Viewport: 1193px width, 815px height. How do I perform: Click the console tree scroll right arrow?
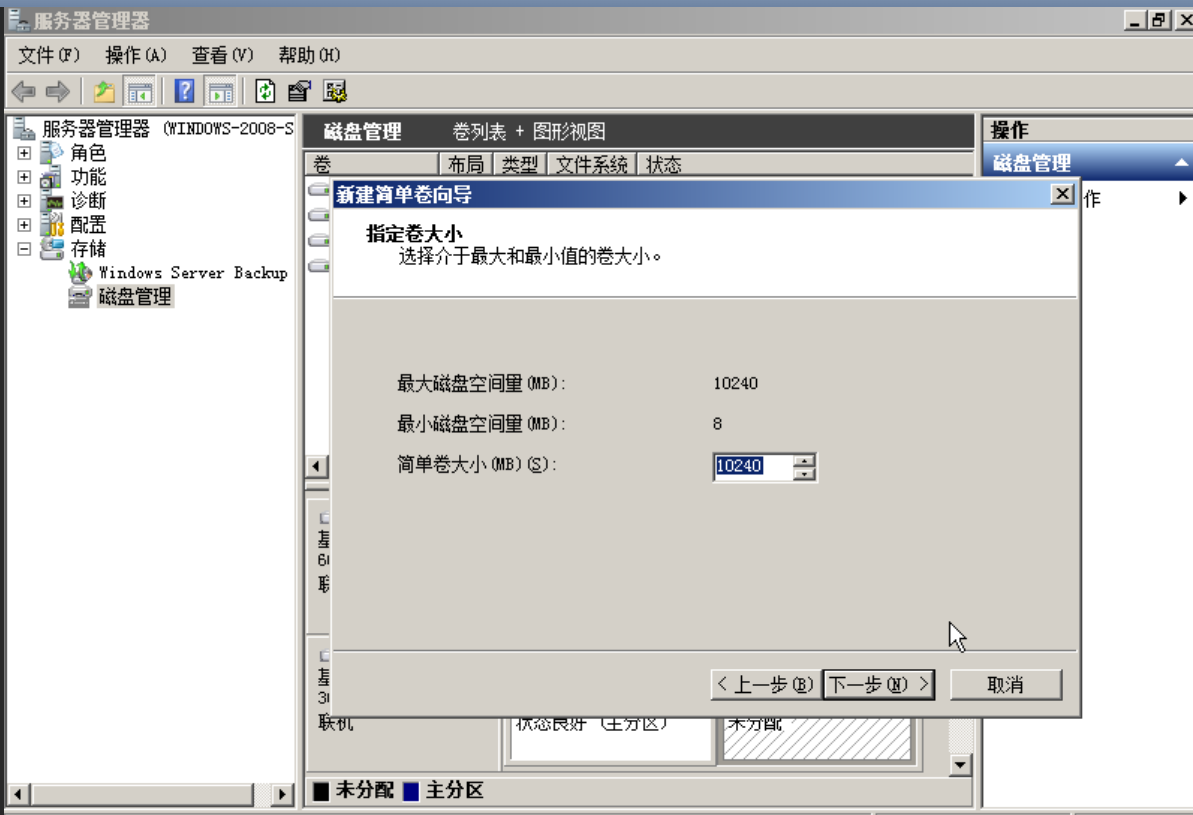click(x=282, y=794)
